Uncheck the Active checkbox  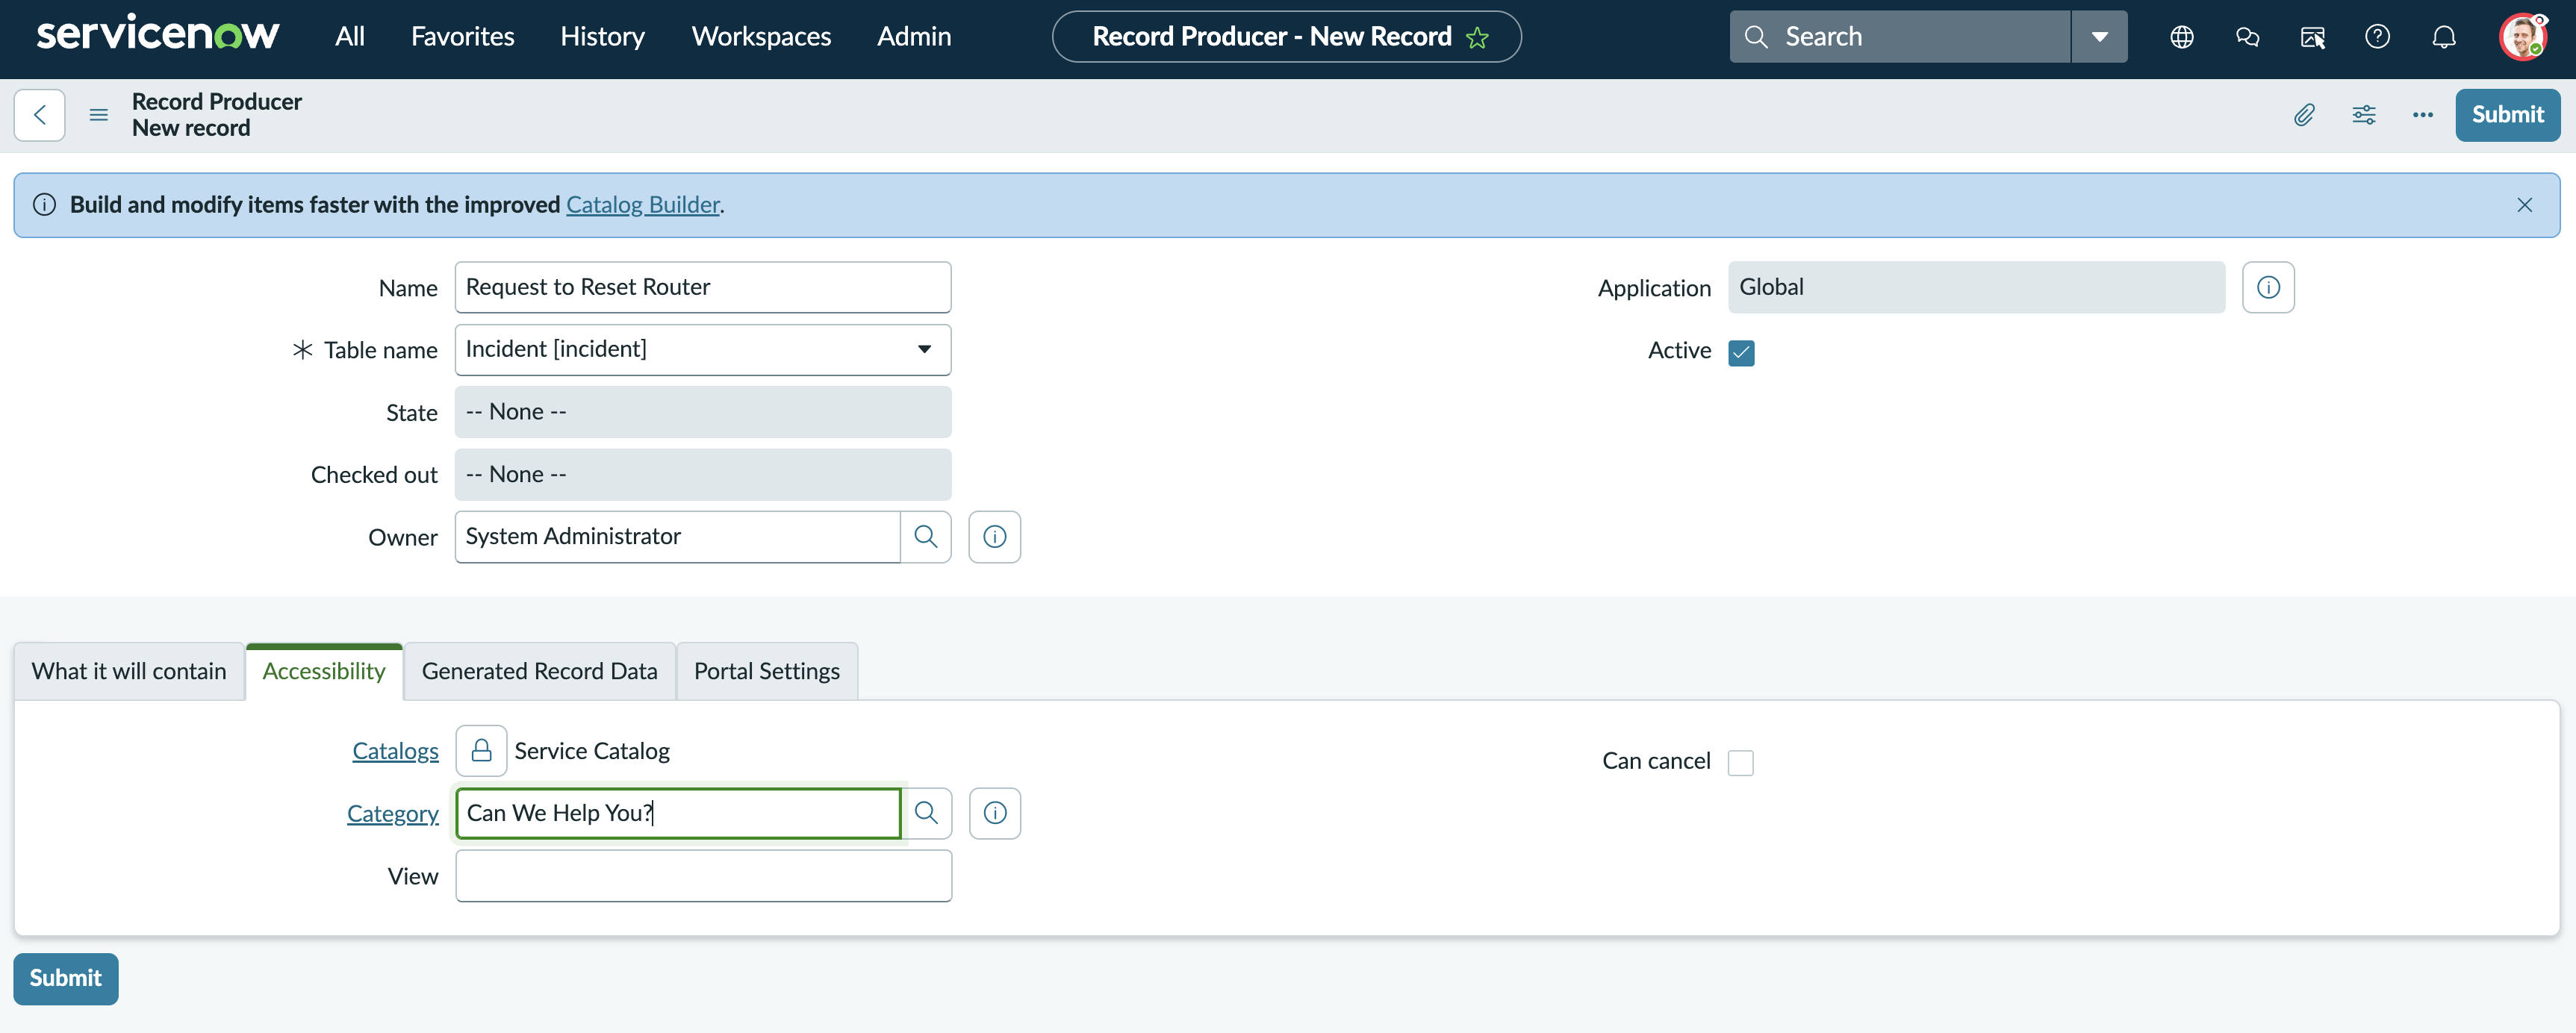tap(1741, 352)
